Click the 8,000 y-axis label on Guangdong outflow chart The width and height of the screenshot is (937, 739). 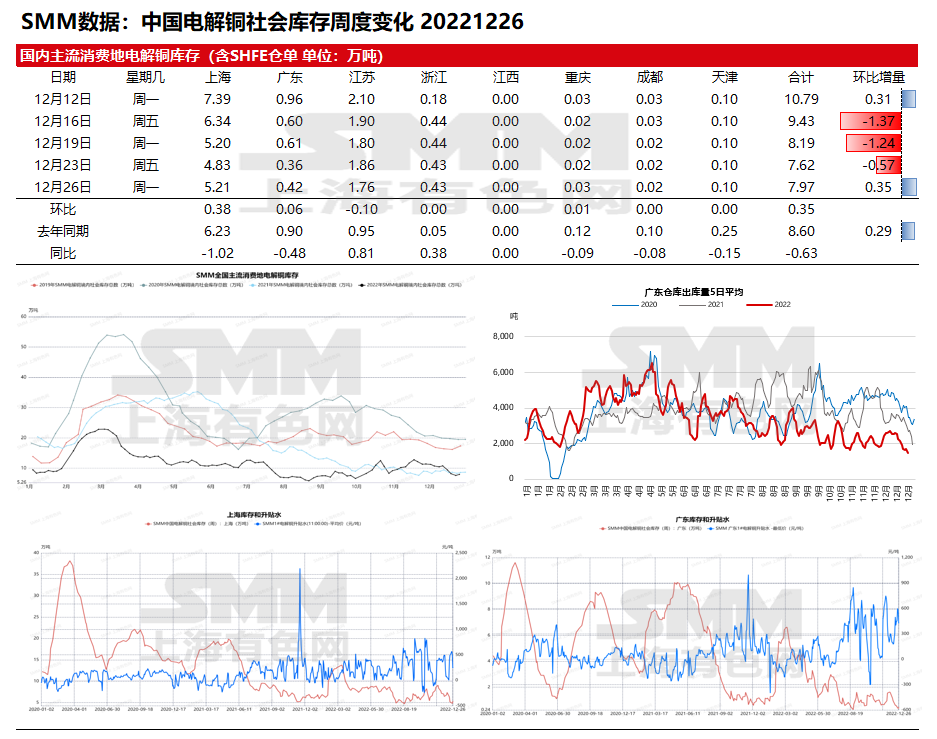pyautogui.click(x=503, y=336)
